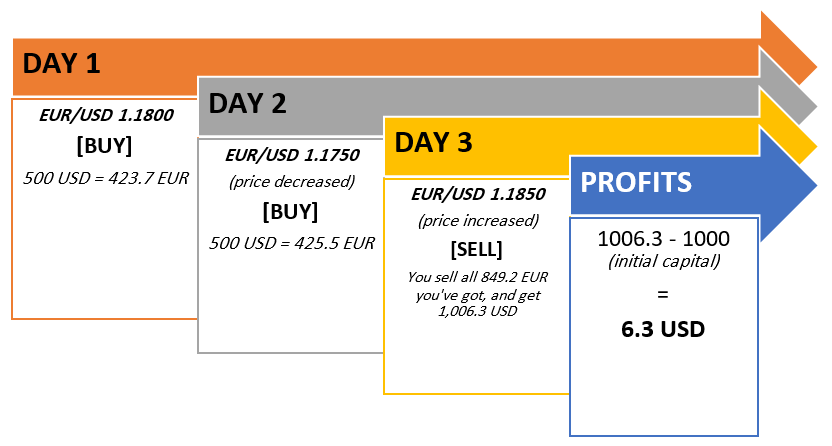Select the bold 6.3 USD result
Image resolution: width=832 pixels, height=446 pixels.
[x=663, y=328]
